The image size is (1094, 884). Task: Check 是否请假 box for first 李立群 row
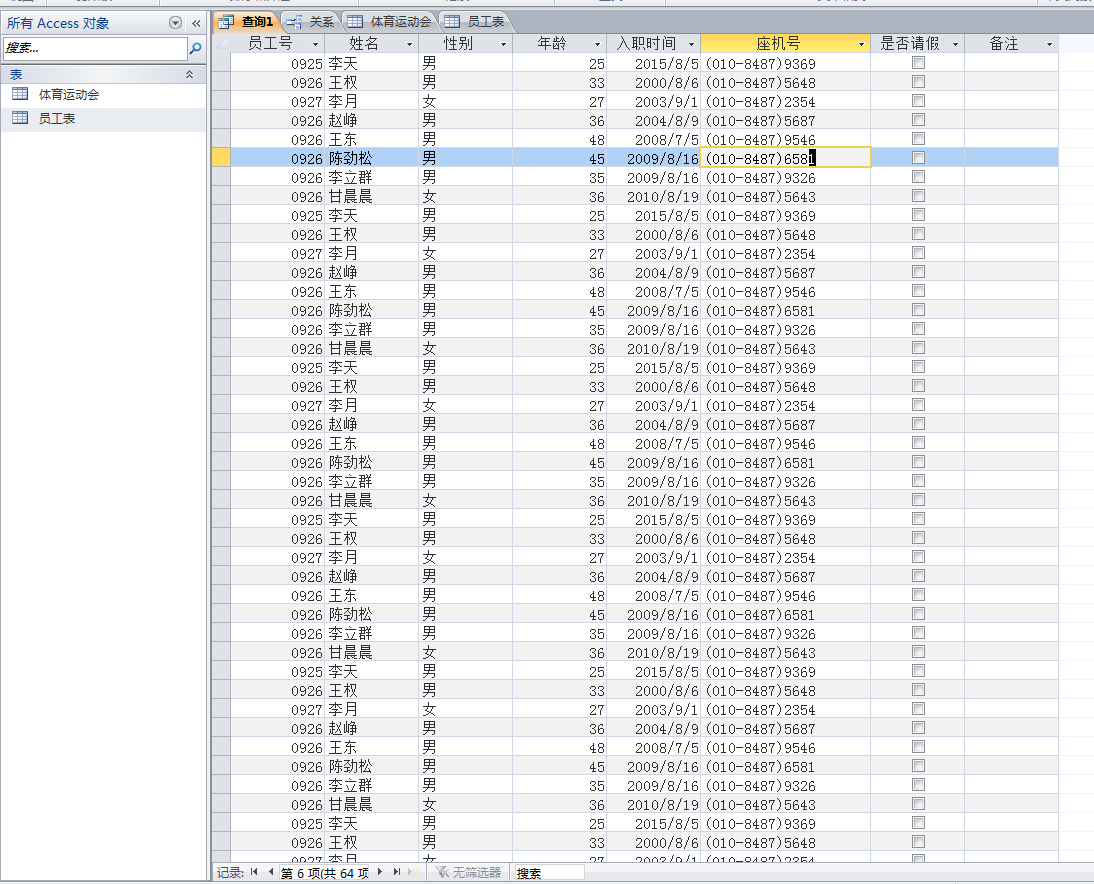pyautogui.click(x=918, y=177)
